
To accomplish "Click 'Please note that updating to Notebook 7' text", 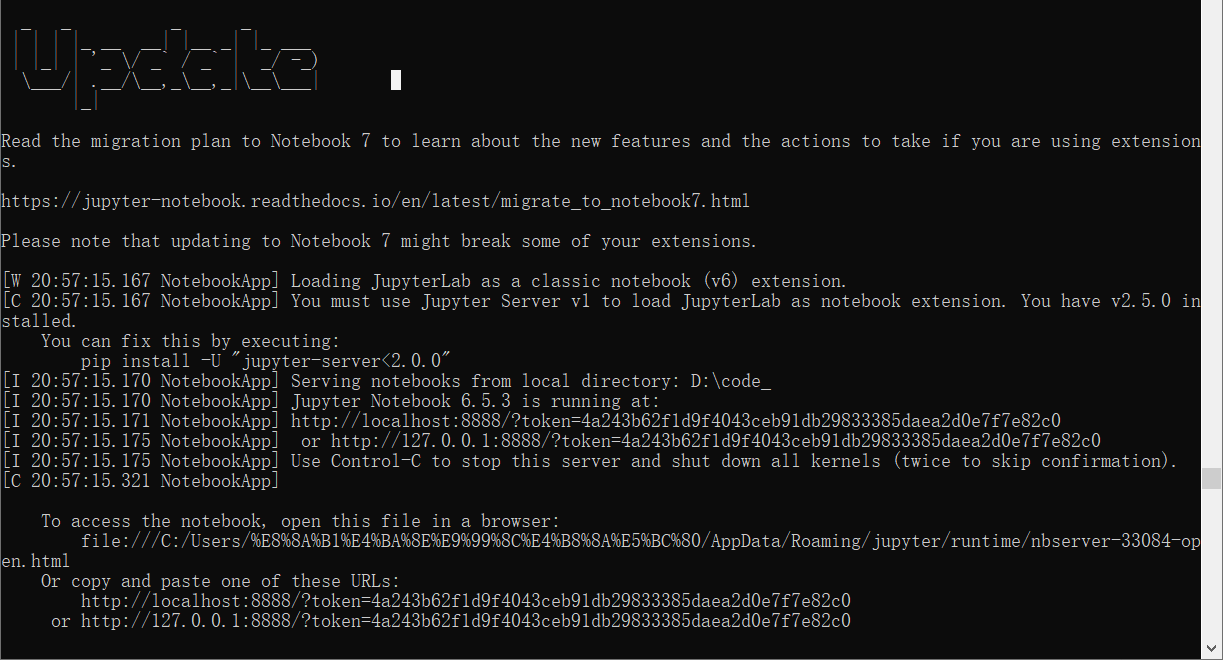I will [378, 241].
